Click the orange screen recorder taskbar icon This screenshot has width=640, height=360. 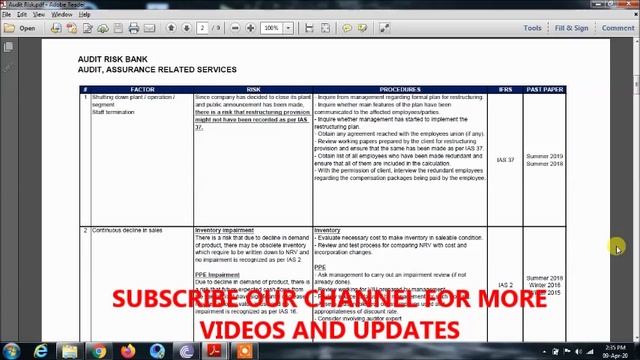pos(244,351)
